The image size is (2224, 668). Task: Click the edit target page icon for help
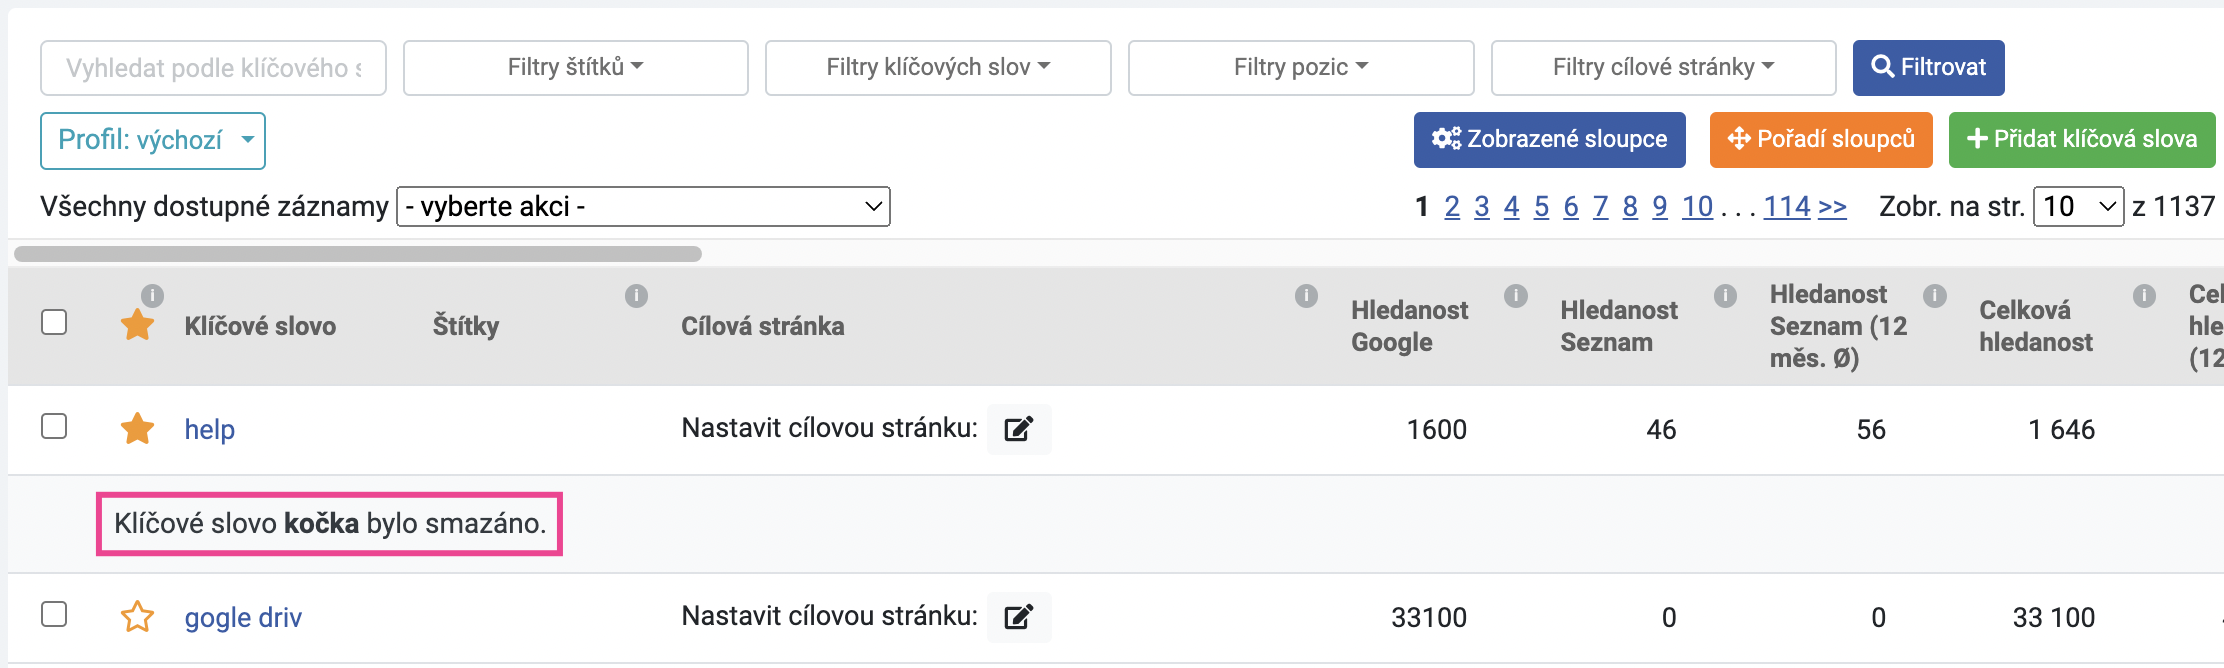1018,429
